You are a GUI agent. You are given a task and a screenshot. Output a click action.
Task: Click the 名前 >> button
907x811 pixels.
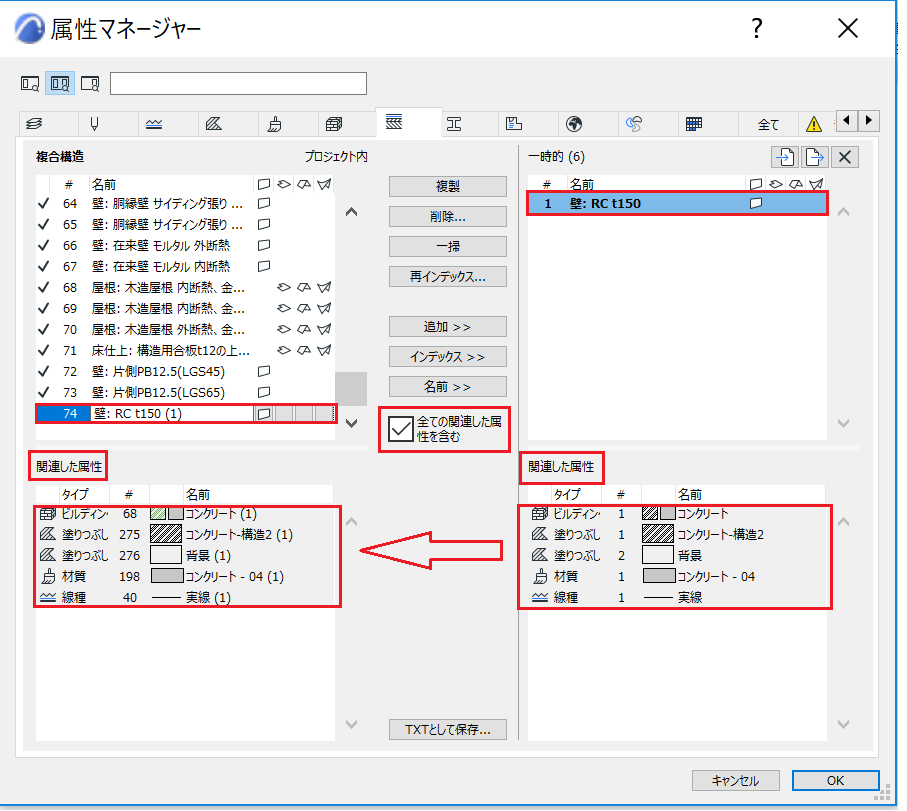448,387
